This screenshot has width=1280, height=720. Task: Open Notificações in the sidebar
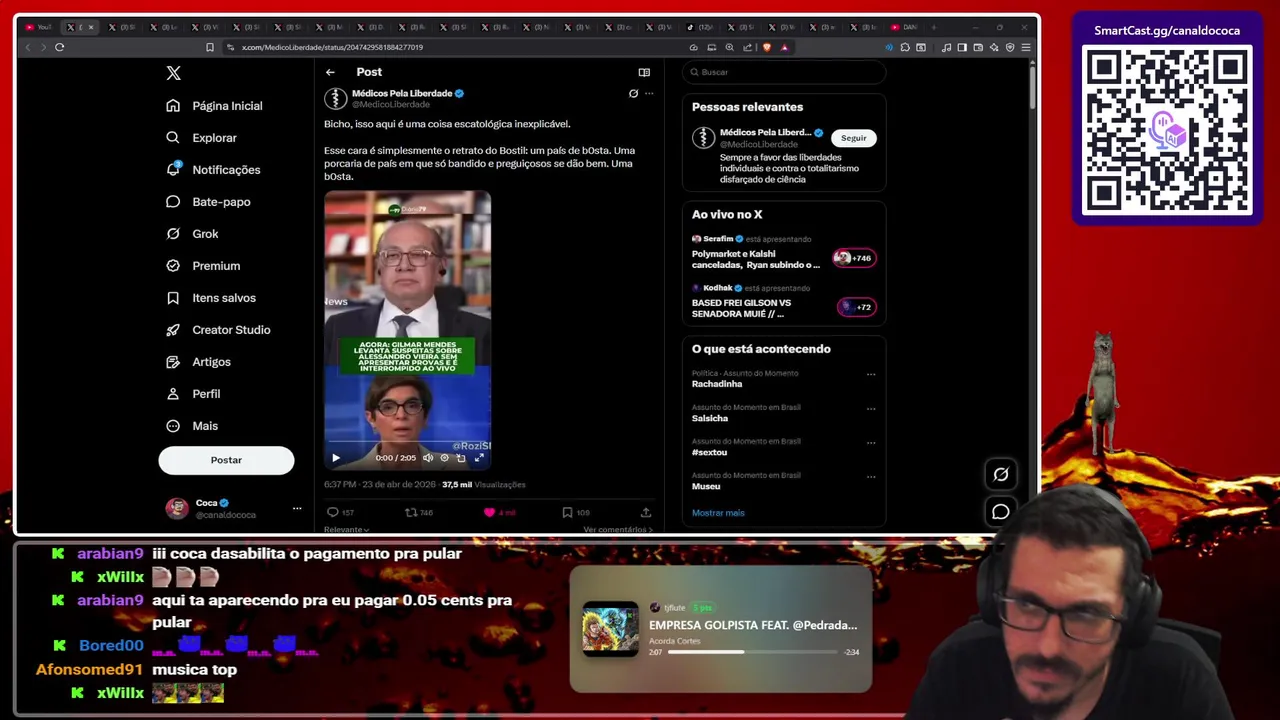coord(214,170)
